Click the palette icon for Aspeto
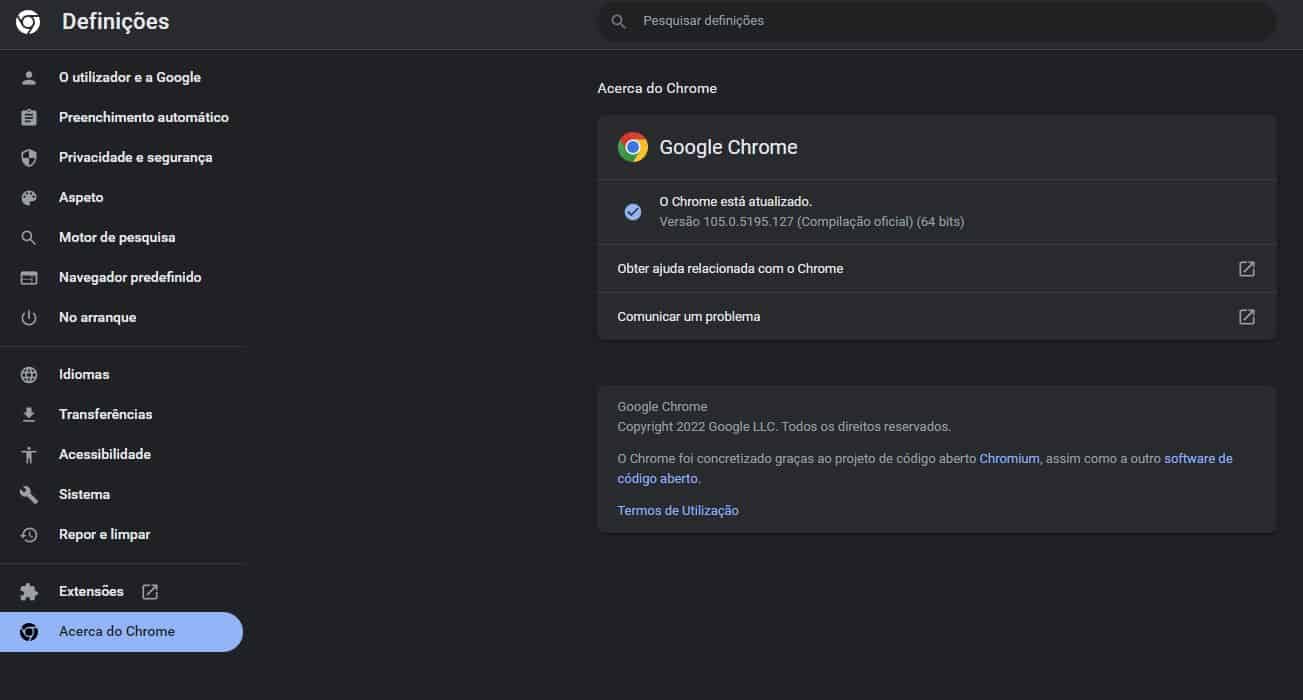The image size is (1303, 700). coord(29,197)
